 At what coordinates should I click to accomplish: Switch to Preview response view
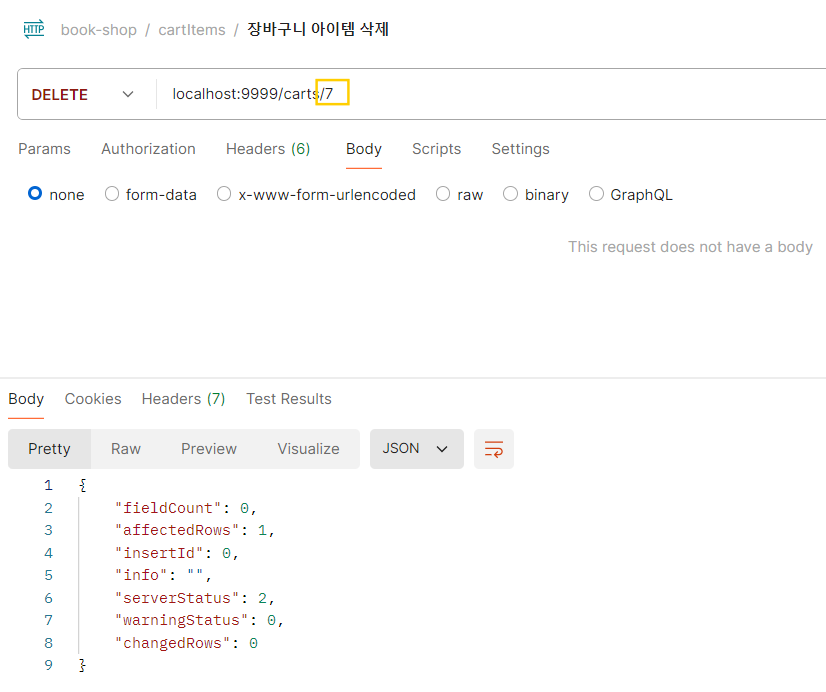pos(209,449)
